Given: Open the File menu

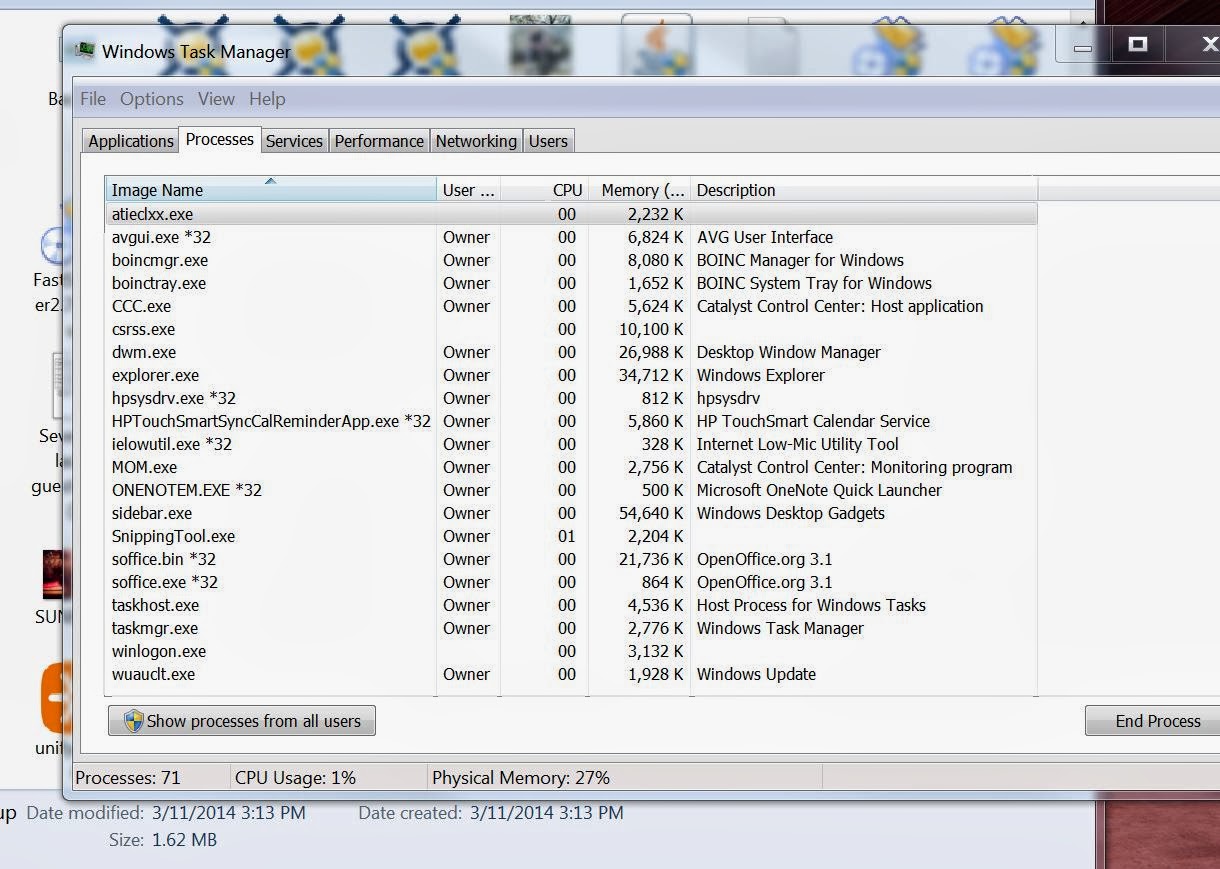Looking at the screenshot, I should [93, 99].
